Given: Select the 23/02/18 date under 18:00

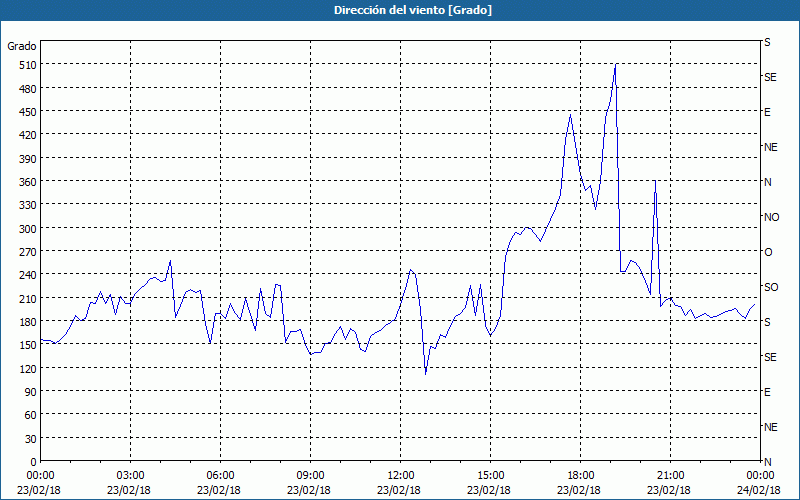Looking at the screenshot, I should [579, 490].
